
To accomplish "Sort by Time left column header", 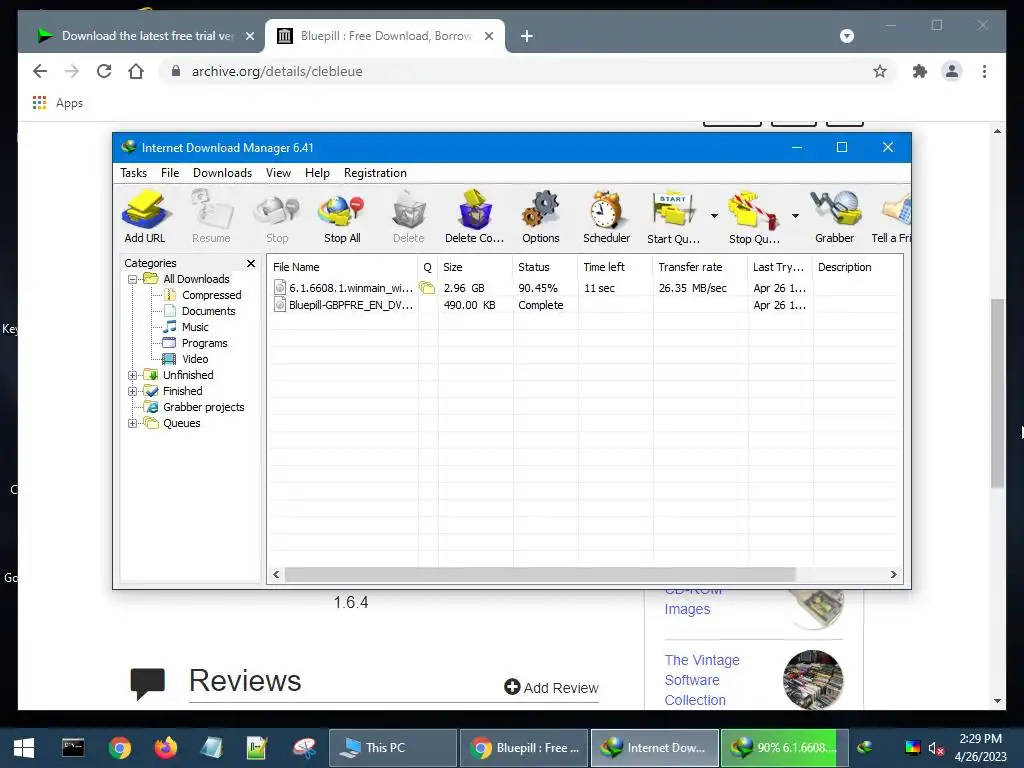I will 615,267.
